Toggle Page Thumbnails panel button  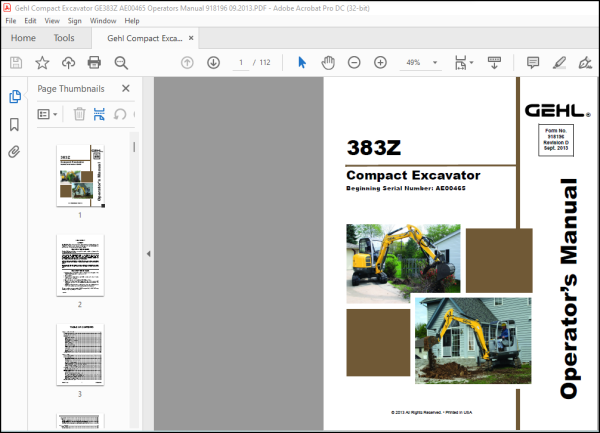pos(15,96)
